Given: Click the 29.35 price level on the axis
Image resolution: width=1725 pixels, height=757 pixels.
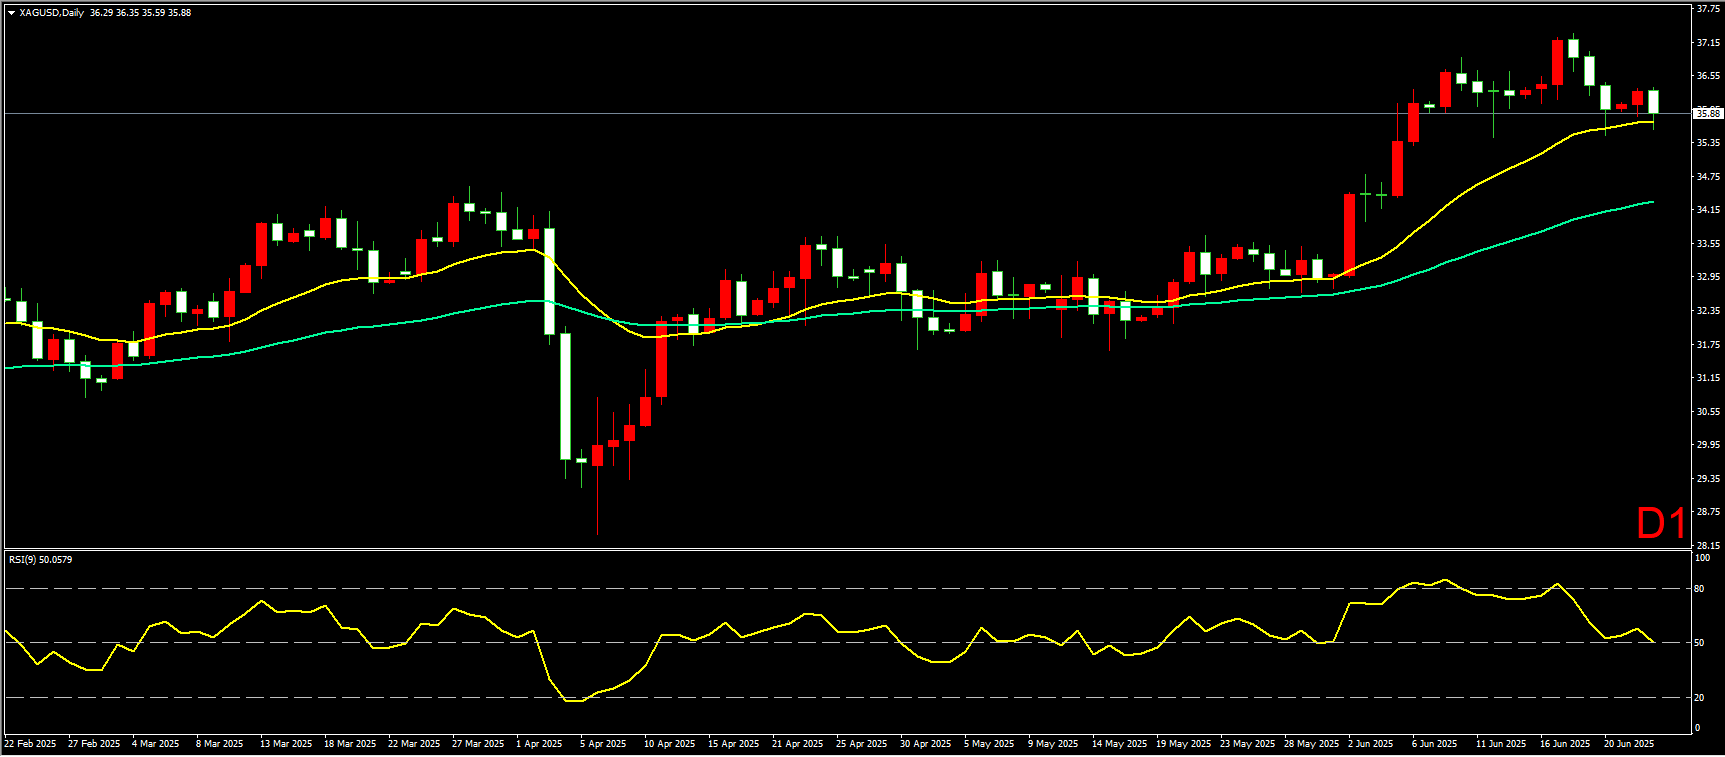Looking at the screenshot, I should tap(1708, 479).
